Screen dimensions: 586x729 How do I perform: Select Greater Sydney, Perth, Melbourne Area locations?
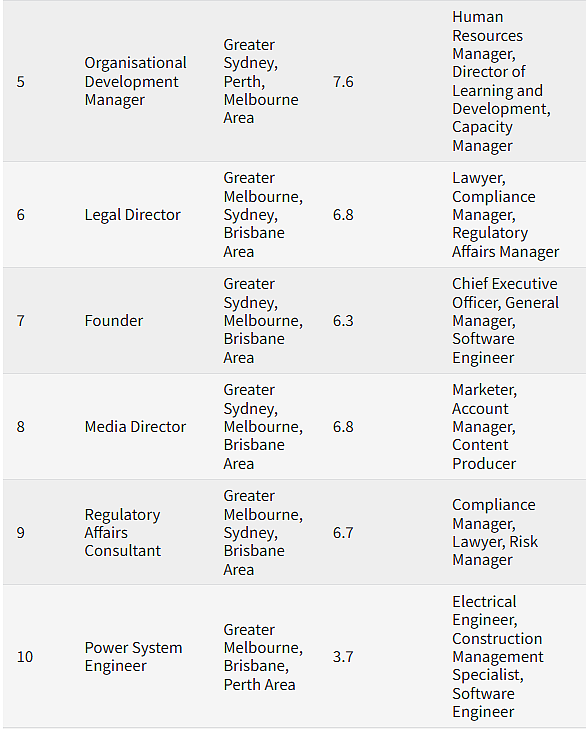261,81
